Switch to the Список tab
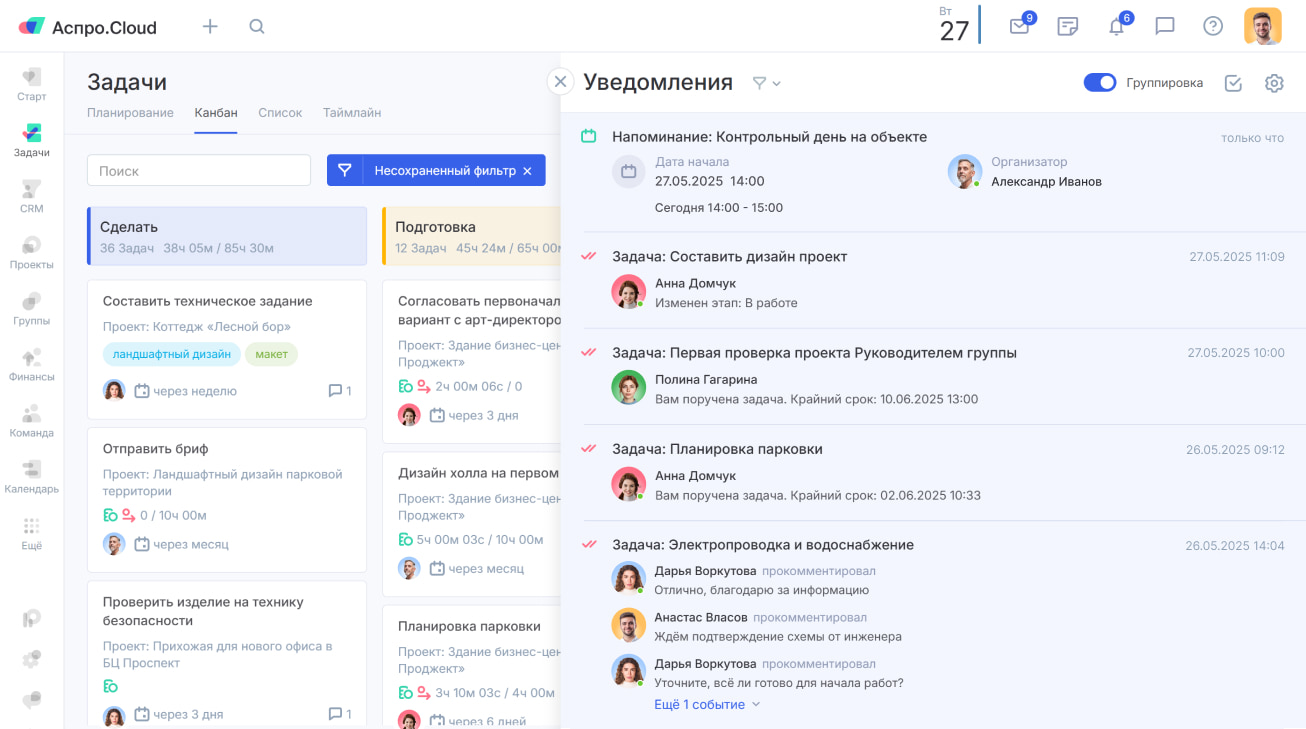 280,113
